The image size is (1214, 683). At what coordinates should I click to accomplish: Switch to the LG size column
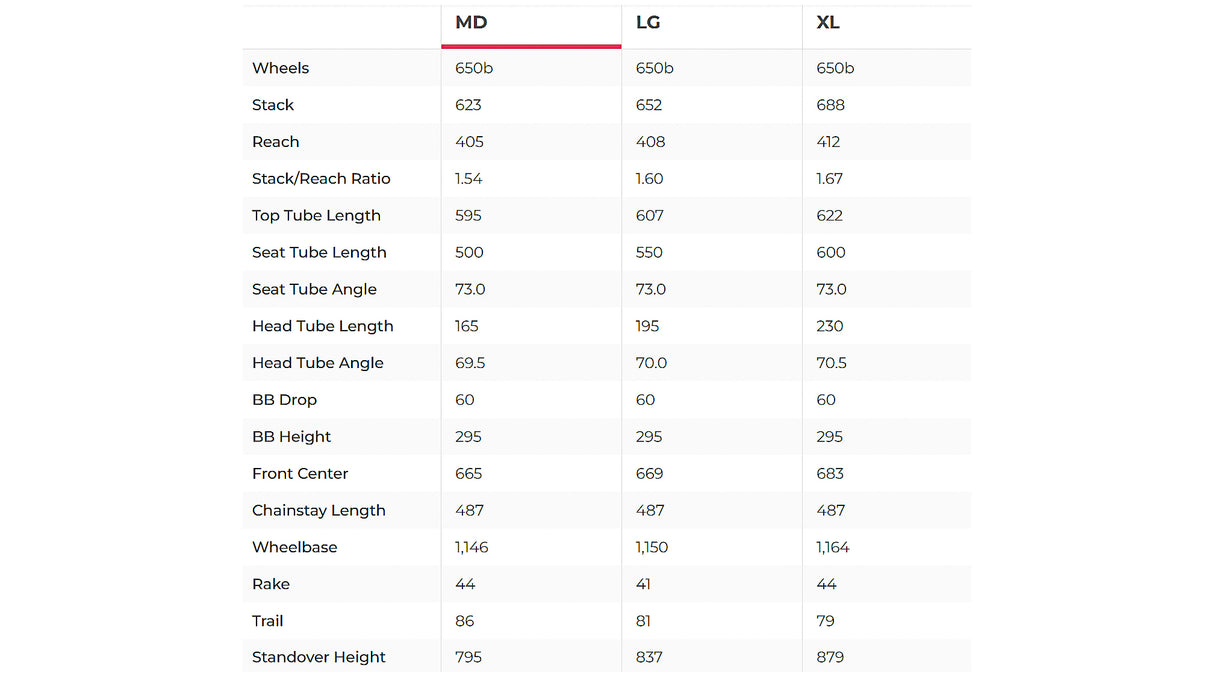[648, 23]
